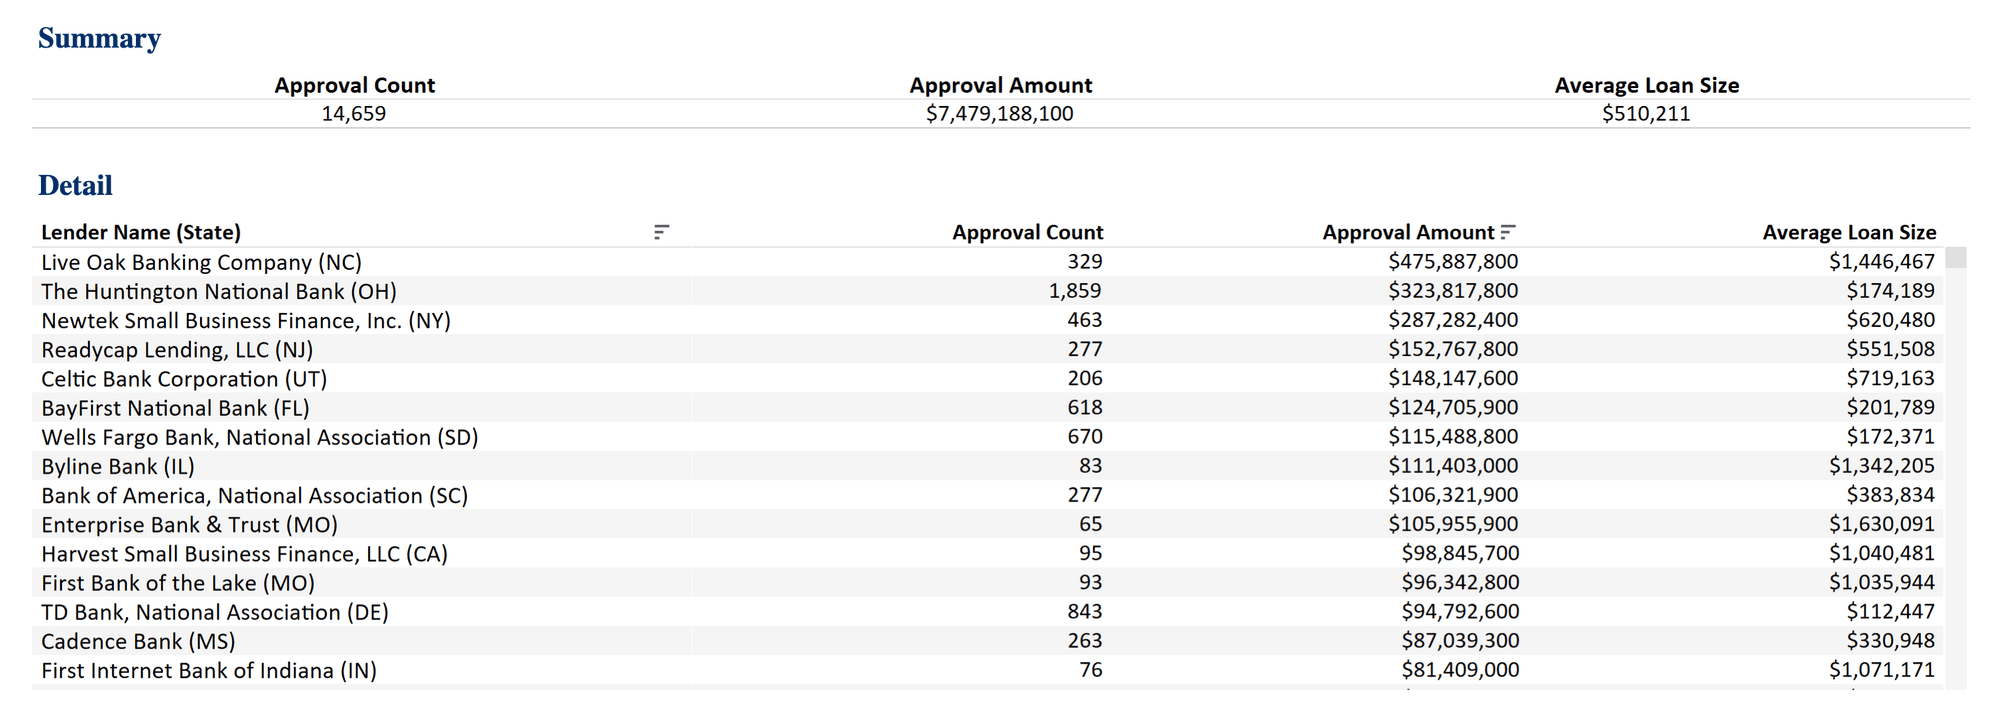Screen dimensions: 2000x701
Task: Click average loan size $1,446,467
Action: (x=1882, y=262)
